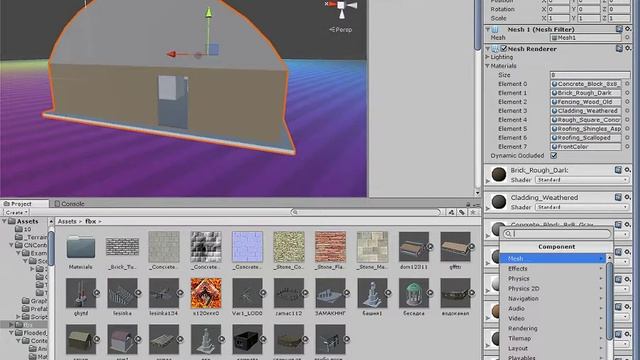Toggle the Dynamic Occluded checkbox
Viewport: 640px width, 360px height.
pos(554,156)
